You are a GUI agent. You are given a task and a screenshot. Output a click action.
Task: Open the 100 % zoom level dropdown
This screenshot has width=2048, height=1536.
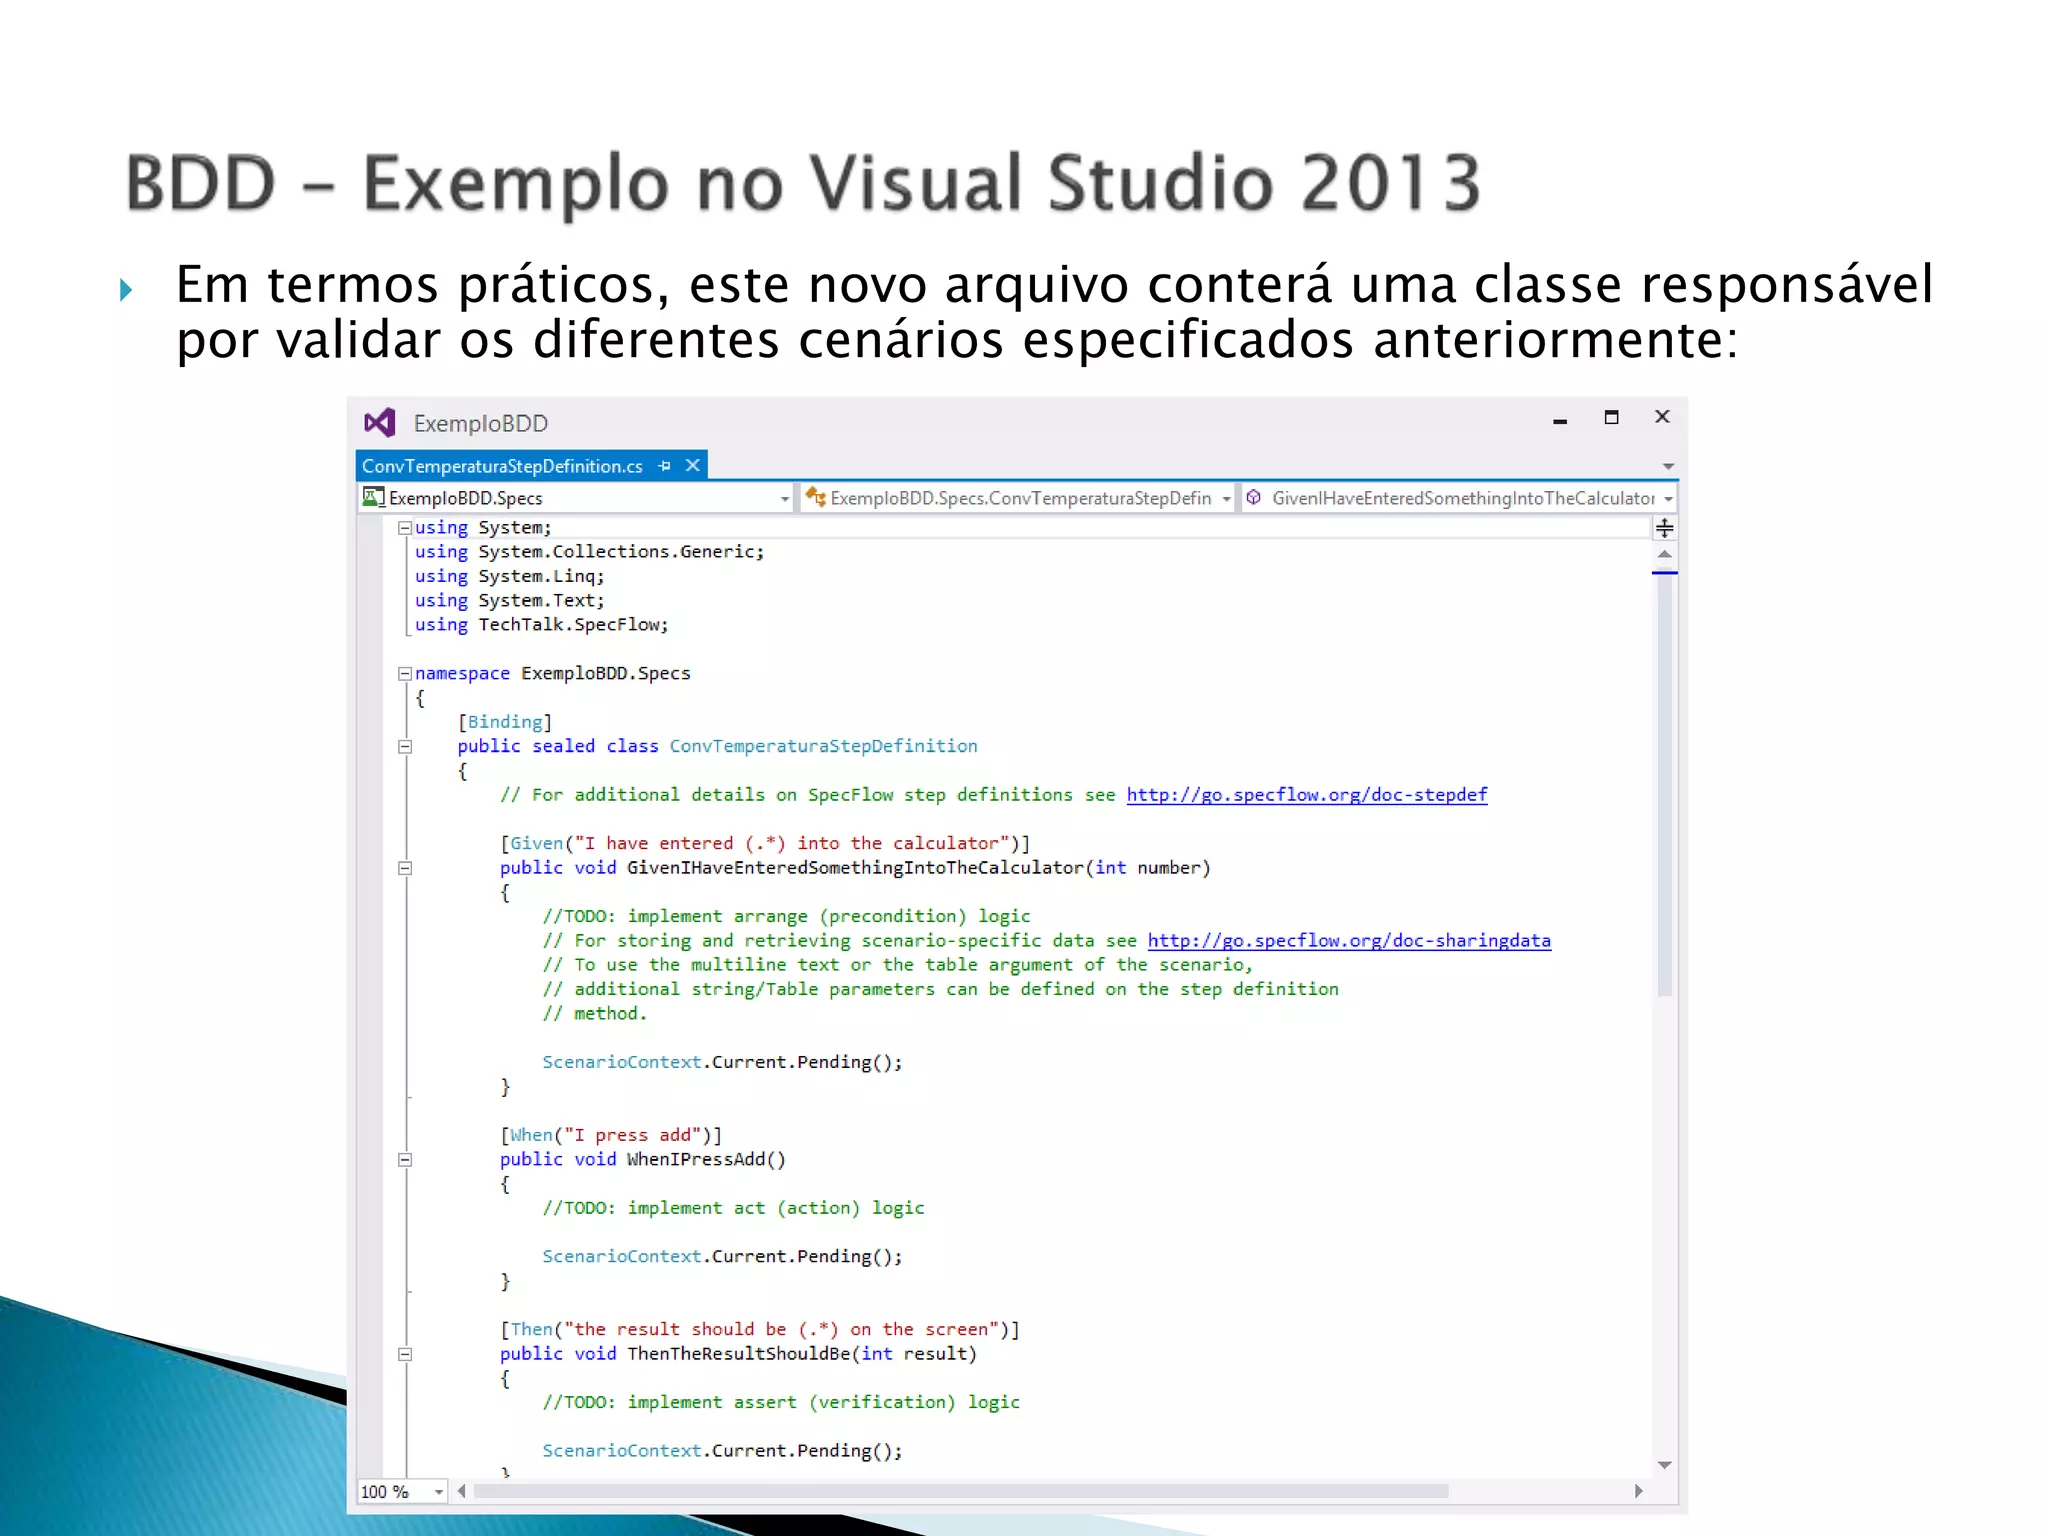tap(438, 1492)
